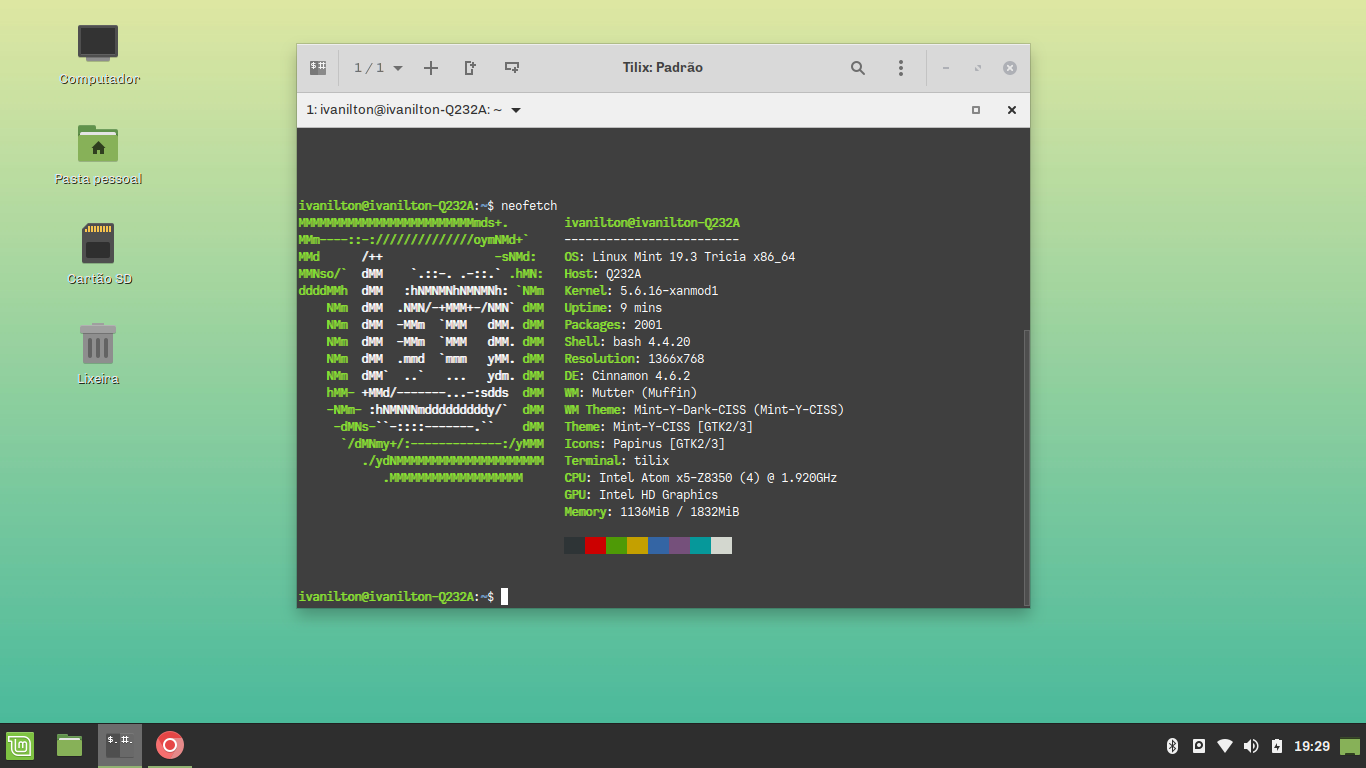Click the add terminal right icon

471,68
